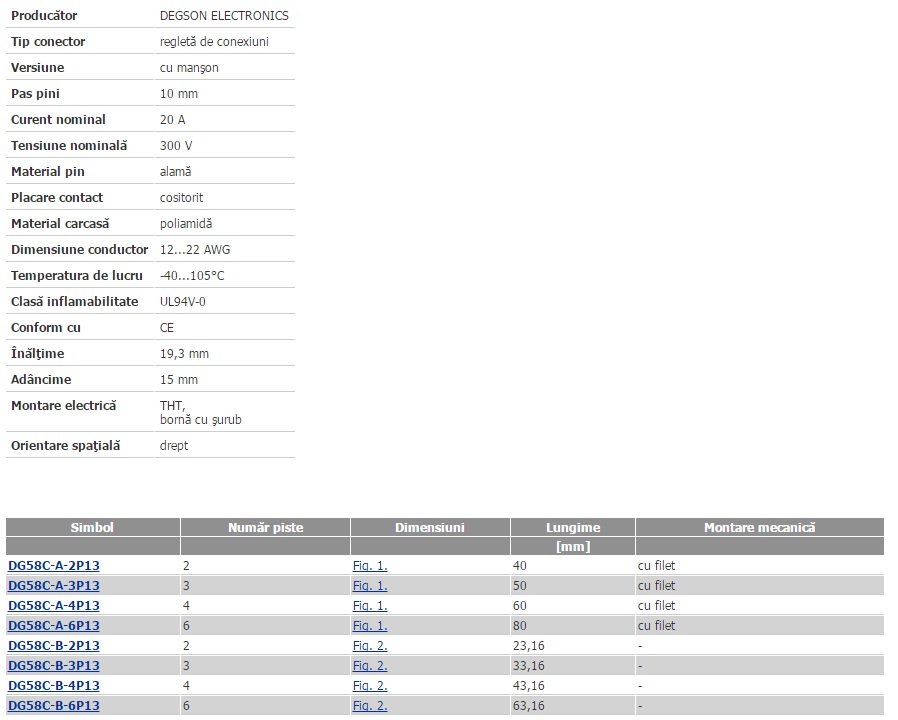Click the Lungime column header
The image size is (898, 720).
coord(573,528)
